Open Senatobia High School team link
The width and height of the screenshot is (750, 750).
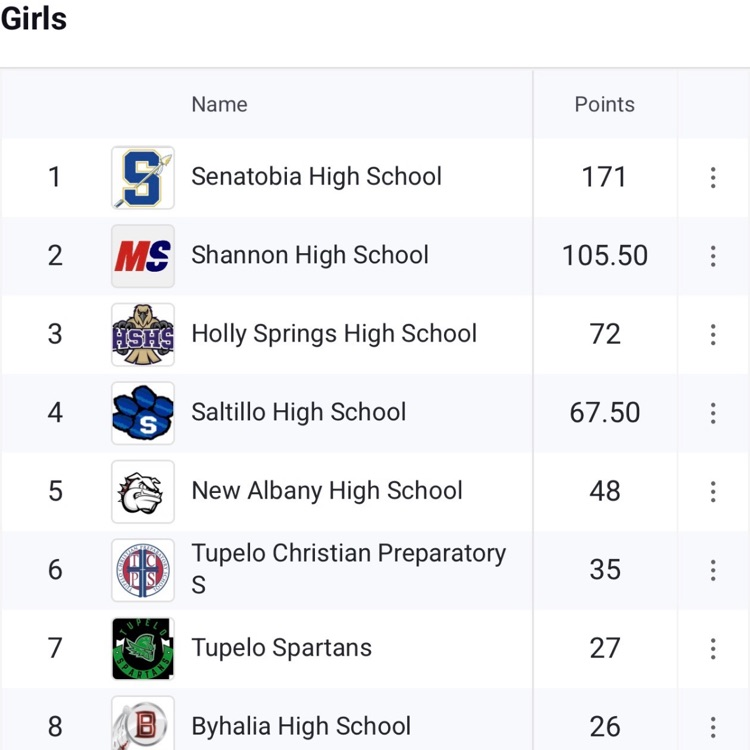(x=316, y=177)
